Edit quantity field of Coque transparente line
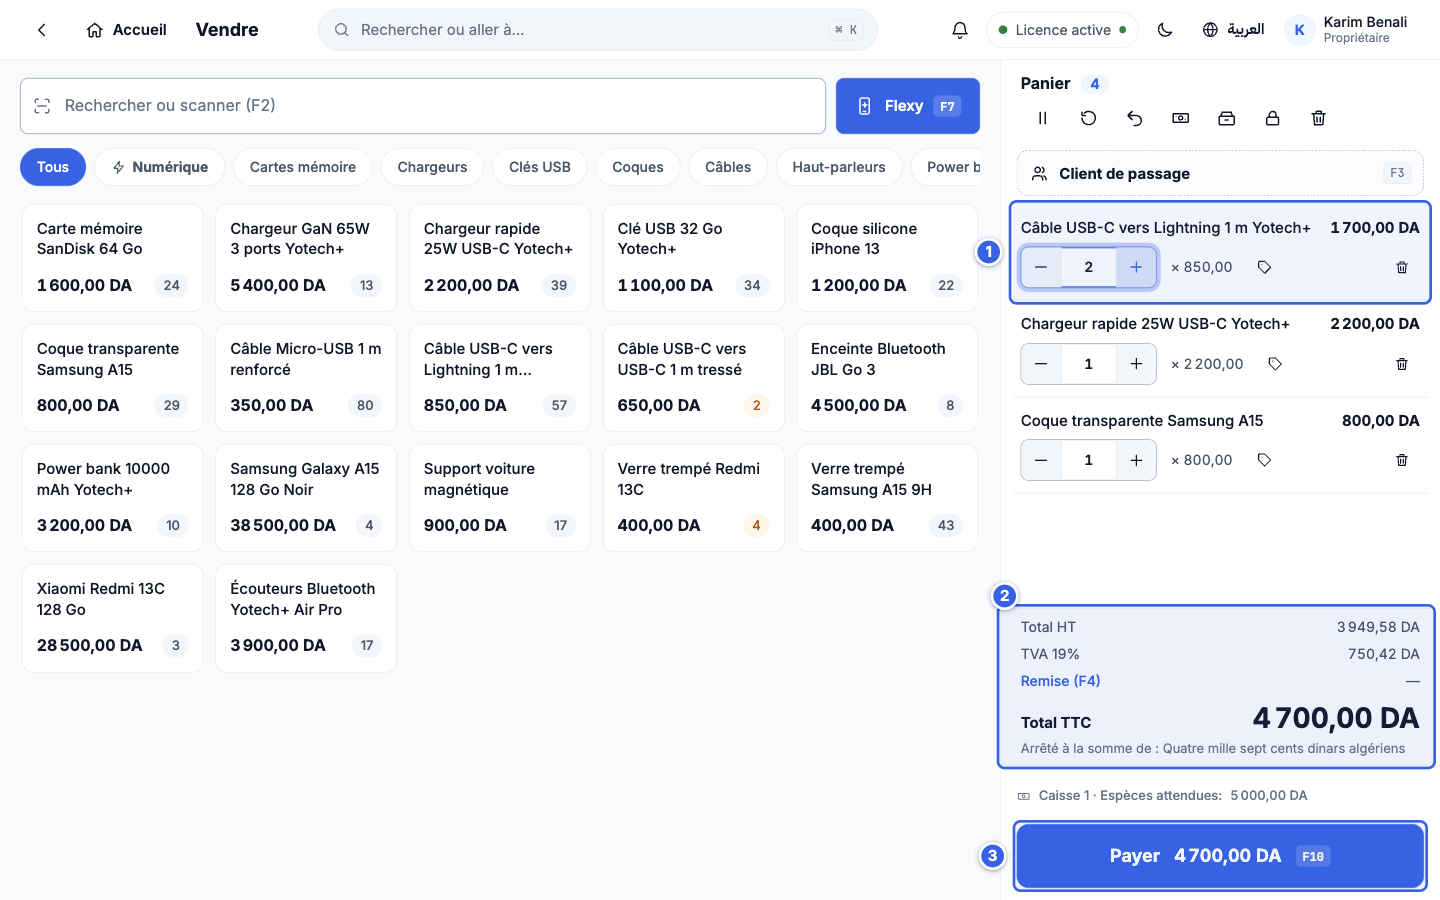This screenshot has height=900, width=1440. (1089, 460)
